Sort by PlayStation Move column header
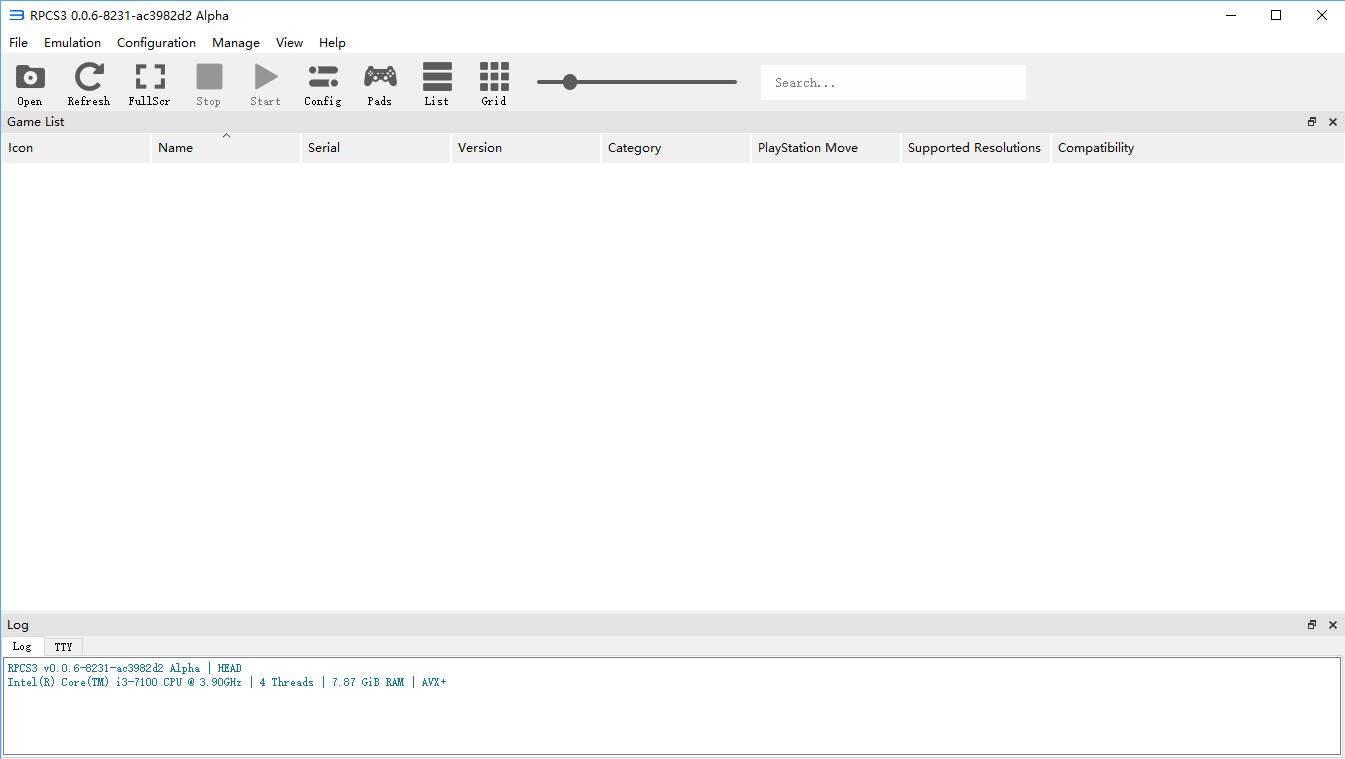1345x759 pixels. coord(826,148)
